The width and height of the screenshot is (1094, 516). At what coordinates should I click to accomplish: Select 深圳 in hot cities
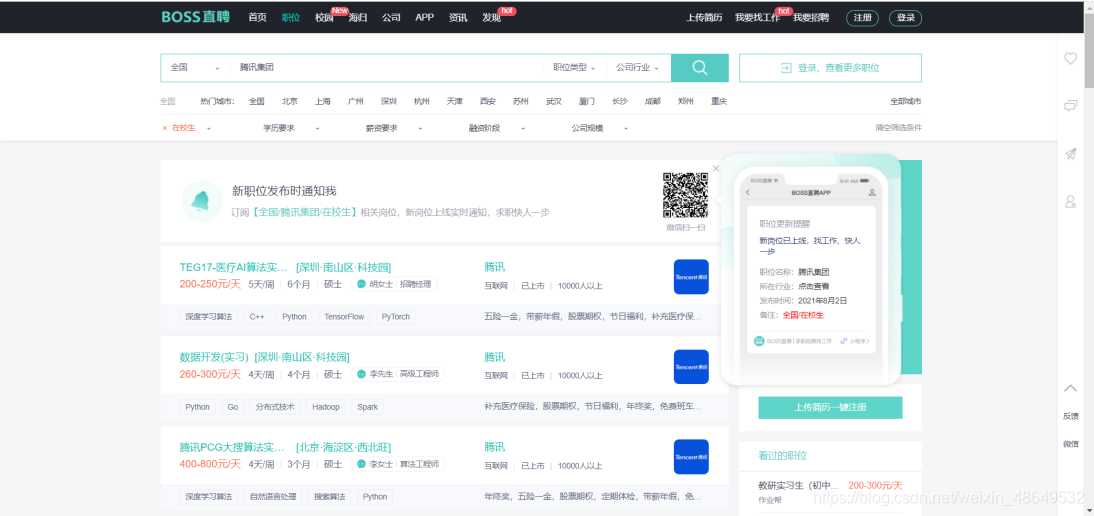coord(389,101)
